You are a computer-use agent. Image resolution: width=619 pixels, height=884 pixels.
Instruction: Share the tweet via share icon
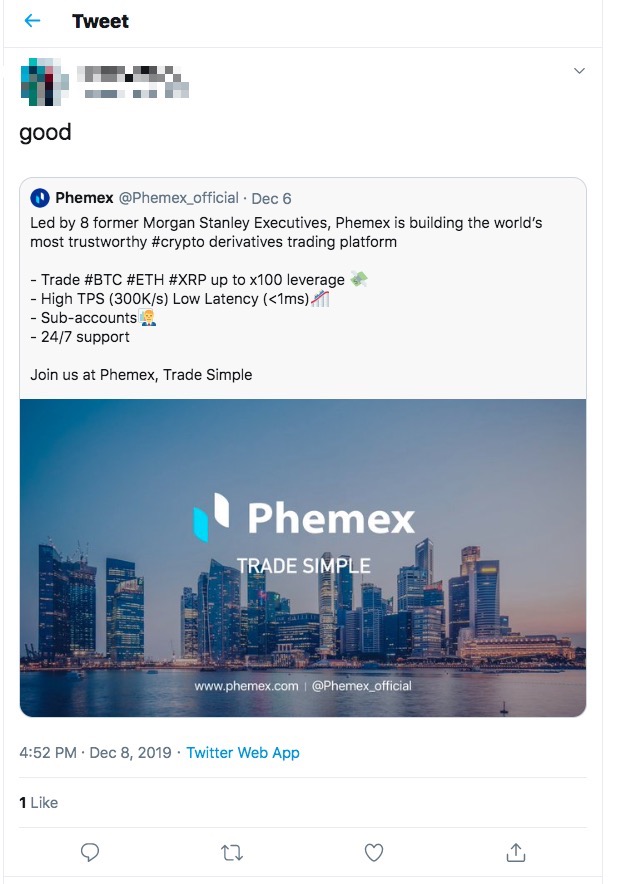coord(516,852)
